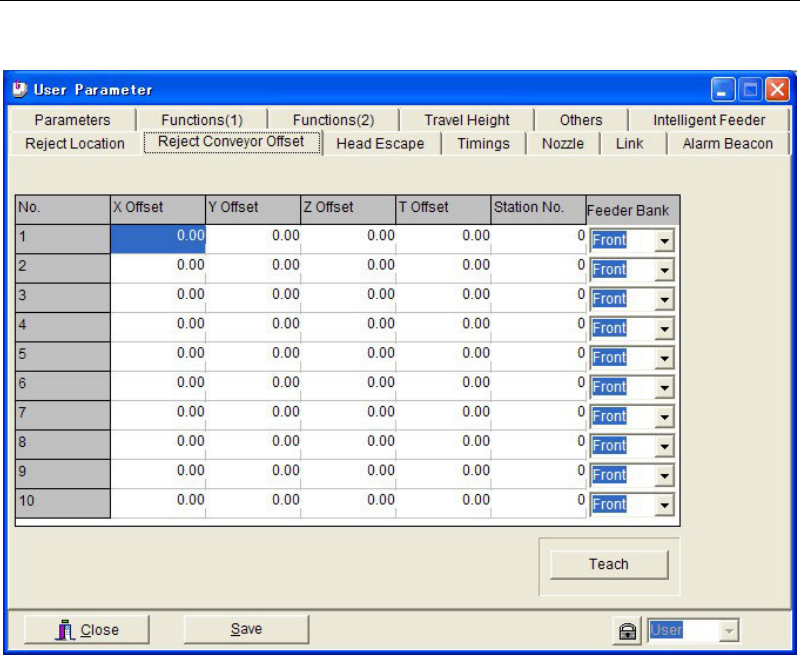Click the lock icon beside User dropdown

(x=631, y=630)
